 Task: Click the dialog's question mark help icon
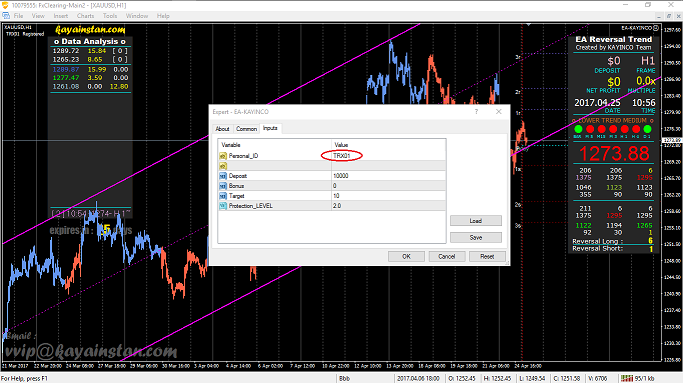(477, 112)
